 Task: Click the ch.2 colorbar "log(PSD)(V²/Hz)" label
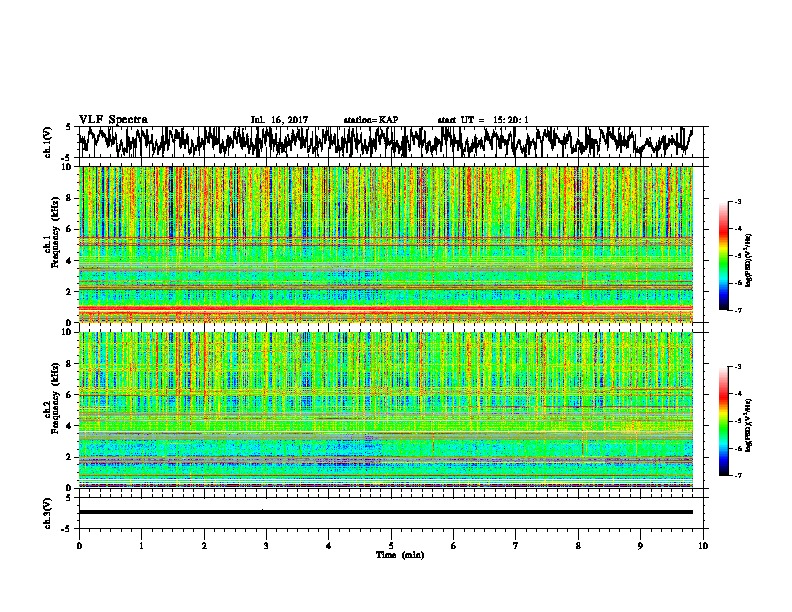[x=749, y=425]
